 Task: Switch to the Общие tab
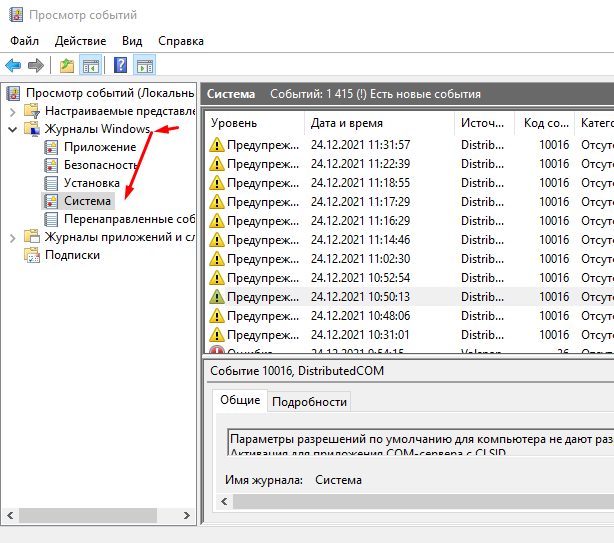[x=240, y=400]
